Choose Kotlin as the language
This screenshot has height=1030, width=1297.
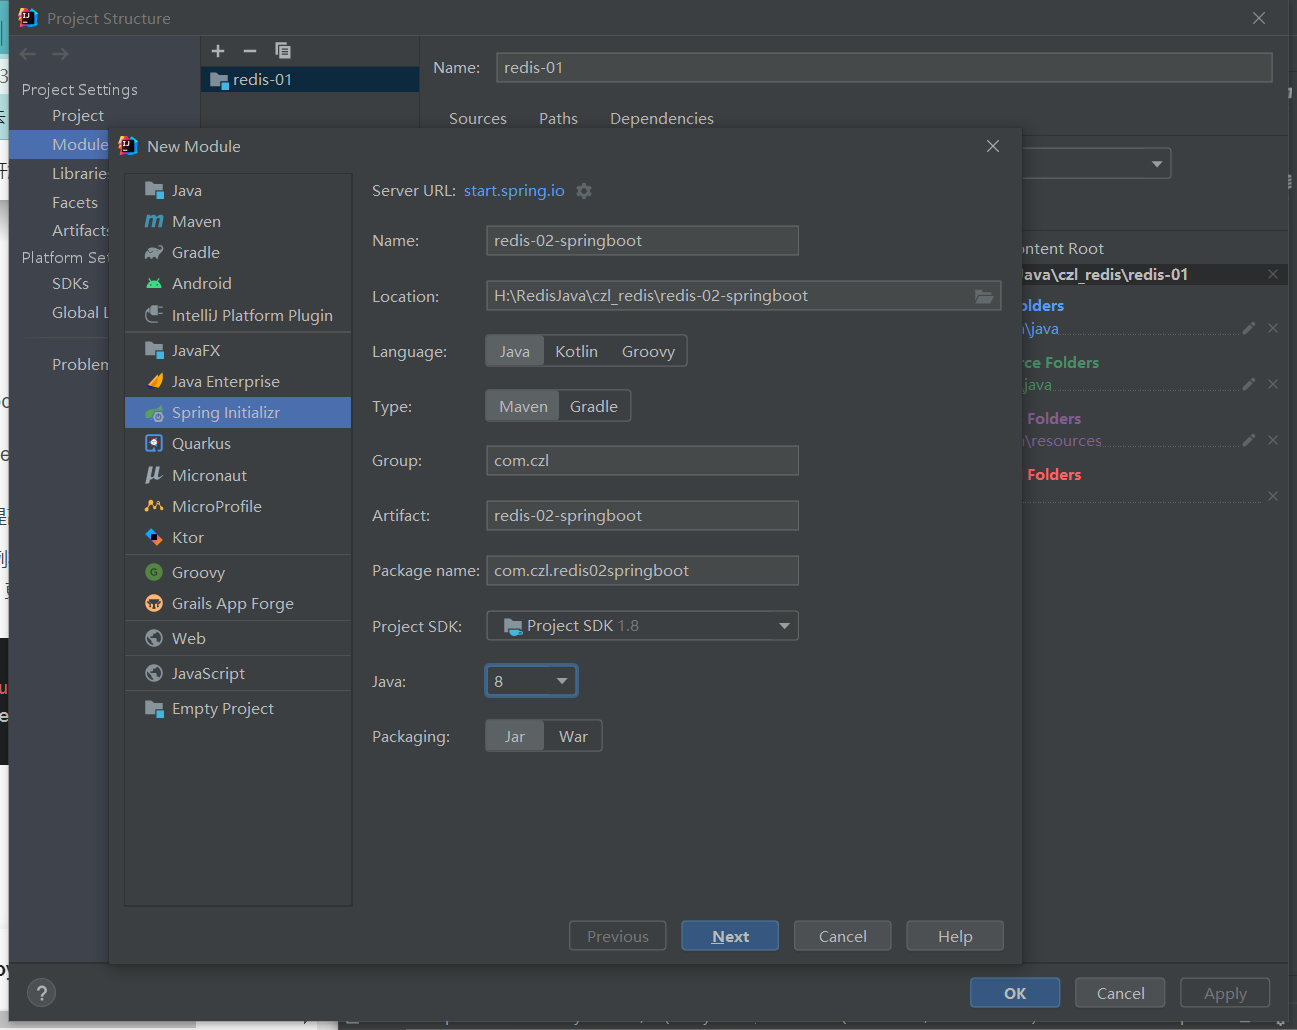(x=577, y=351)
